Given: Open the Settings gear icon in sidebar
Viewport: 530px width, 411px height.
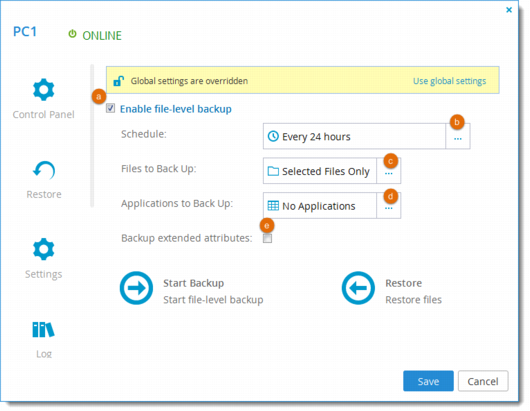Looking at the screenshot, I should point(44,249).
